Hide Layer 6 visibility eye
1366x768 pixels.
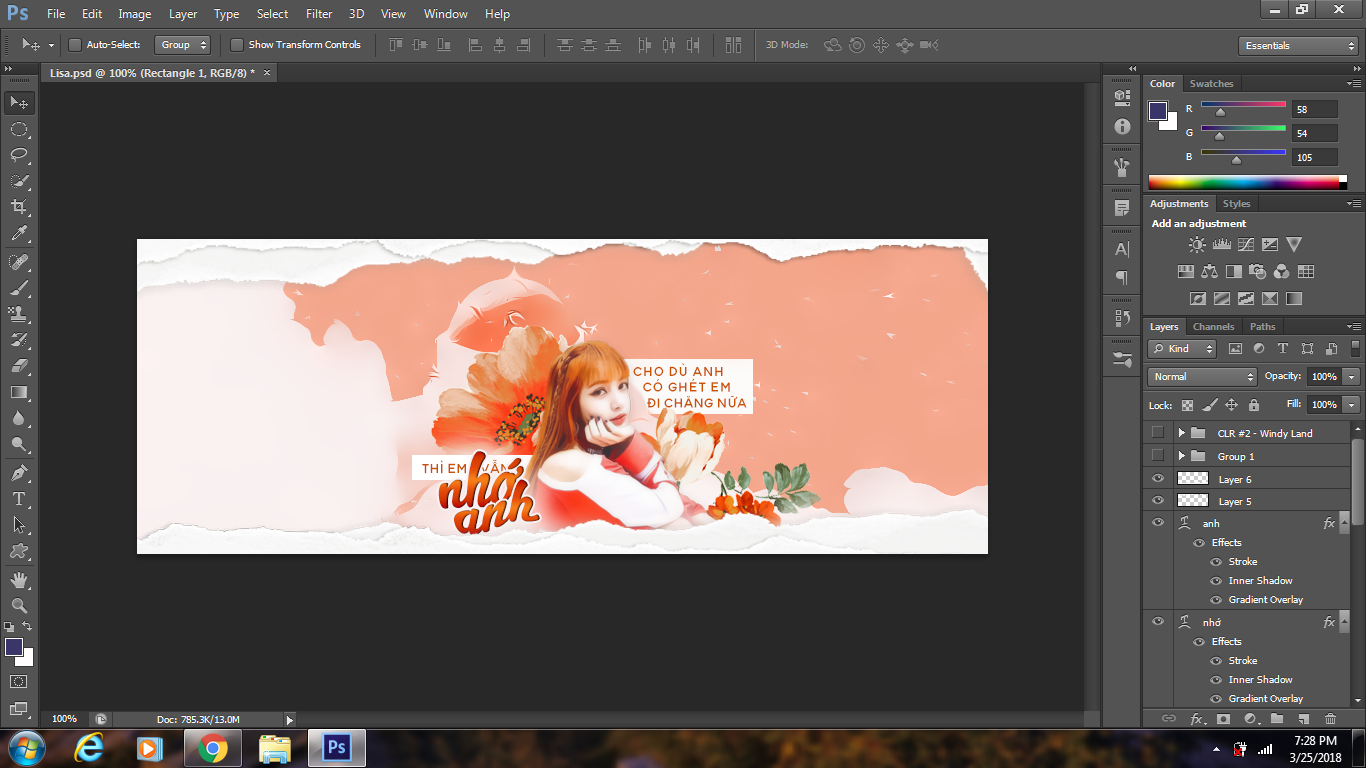tap(1158, 478)
